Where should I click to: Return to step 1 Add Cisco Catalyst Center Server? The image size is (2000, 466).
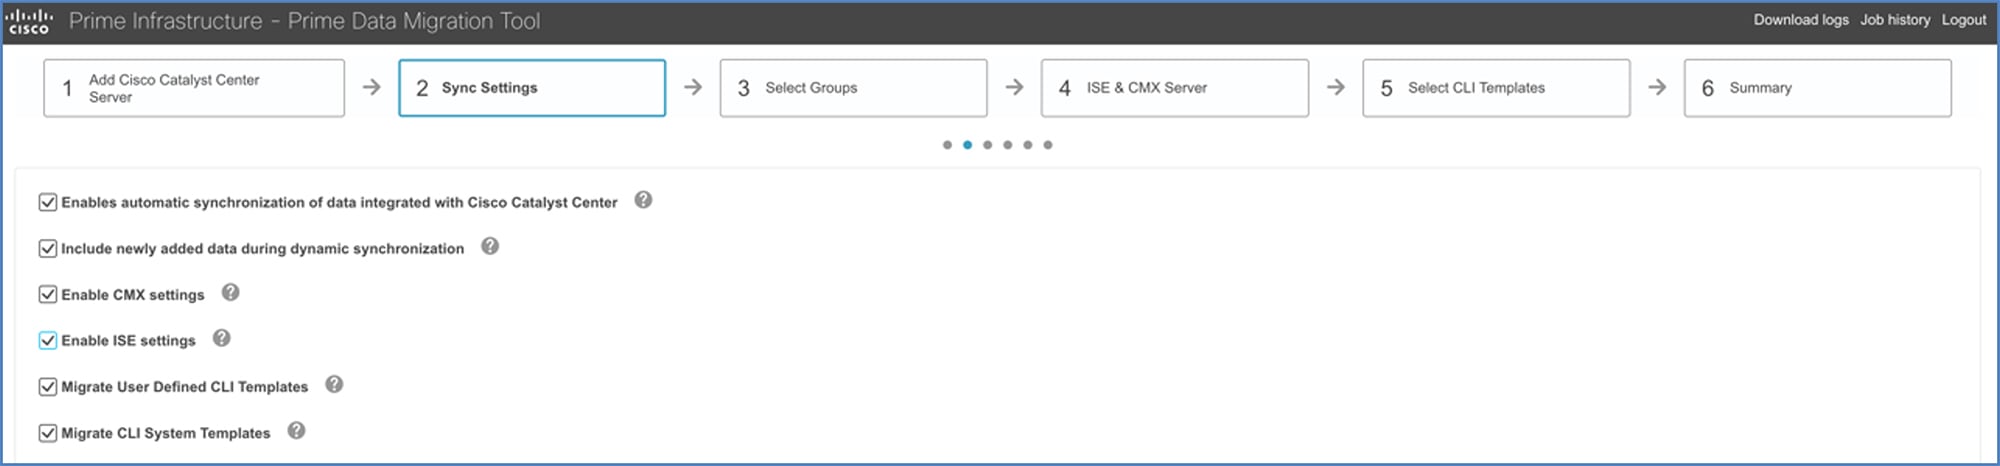194,88
